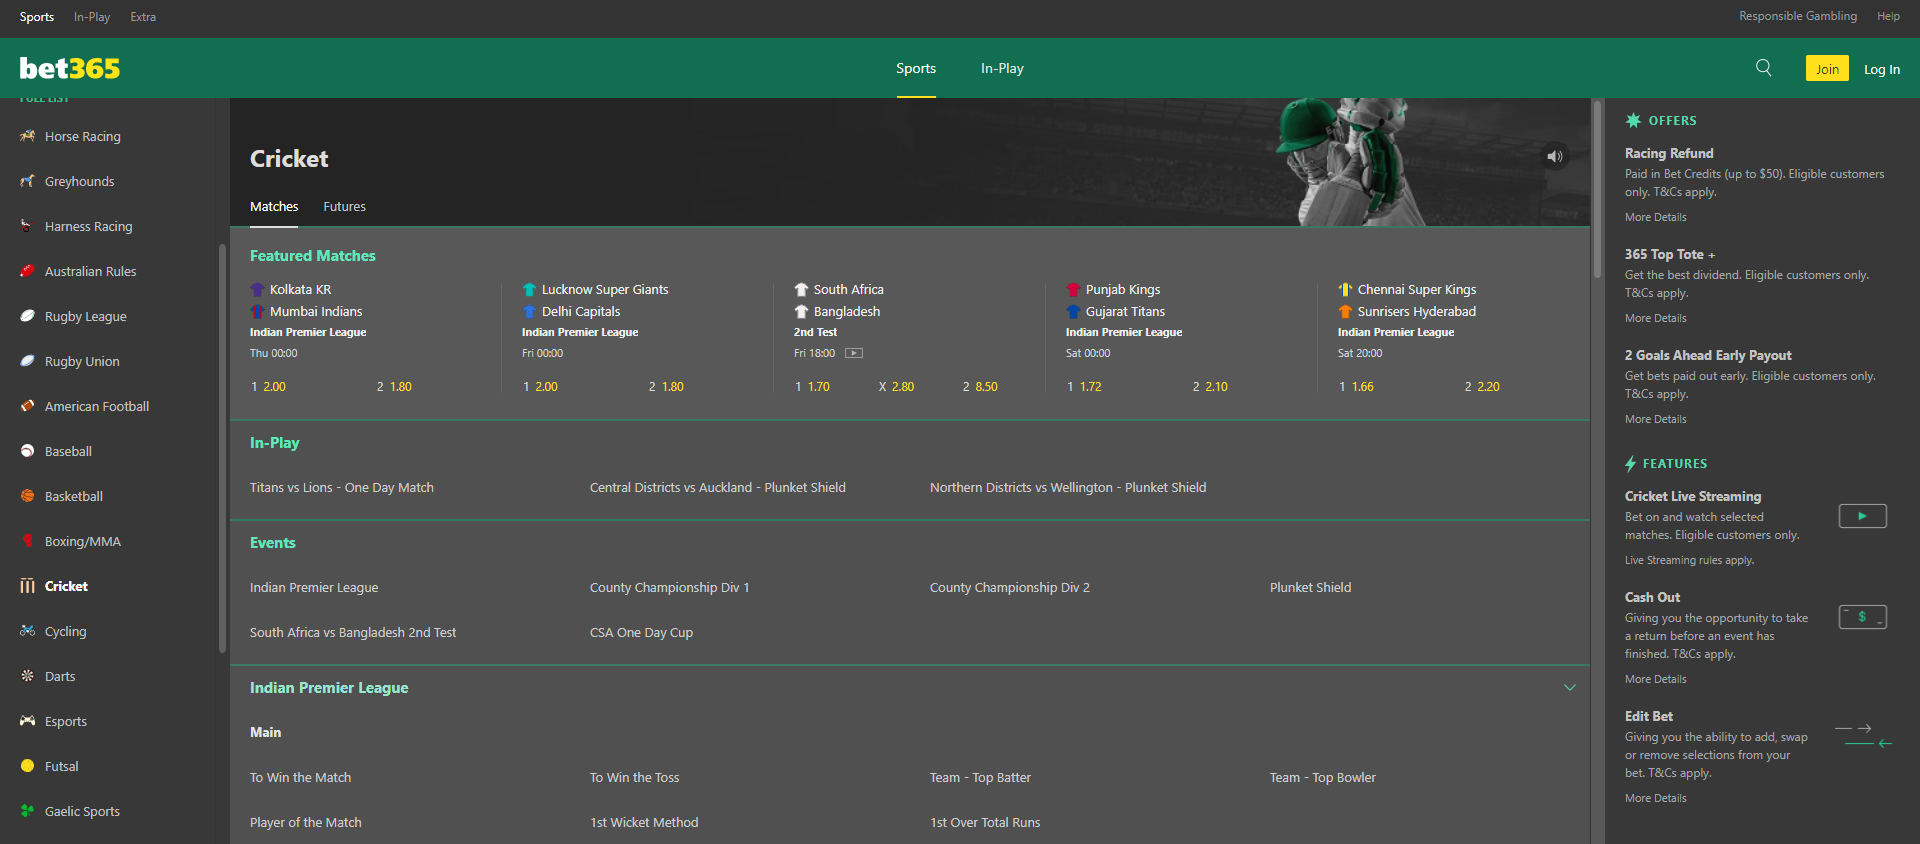Image resolution: width=1920 pixels, height=844 pixels.
Task: Toggle sound with the speaker icon
Action: coord(1555,156)
